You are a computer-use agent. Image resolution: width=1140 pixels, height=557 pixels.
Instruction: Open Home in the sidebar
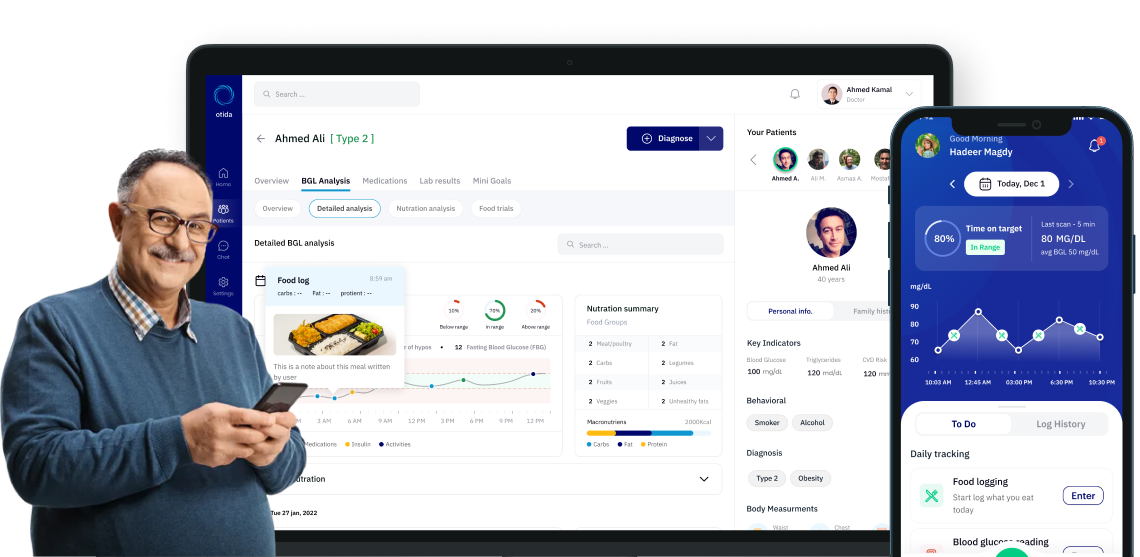point(223,177)
